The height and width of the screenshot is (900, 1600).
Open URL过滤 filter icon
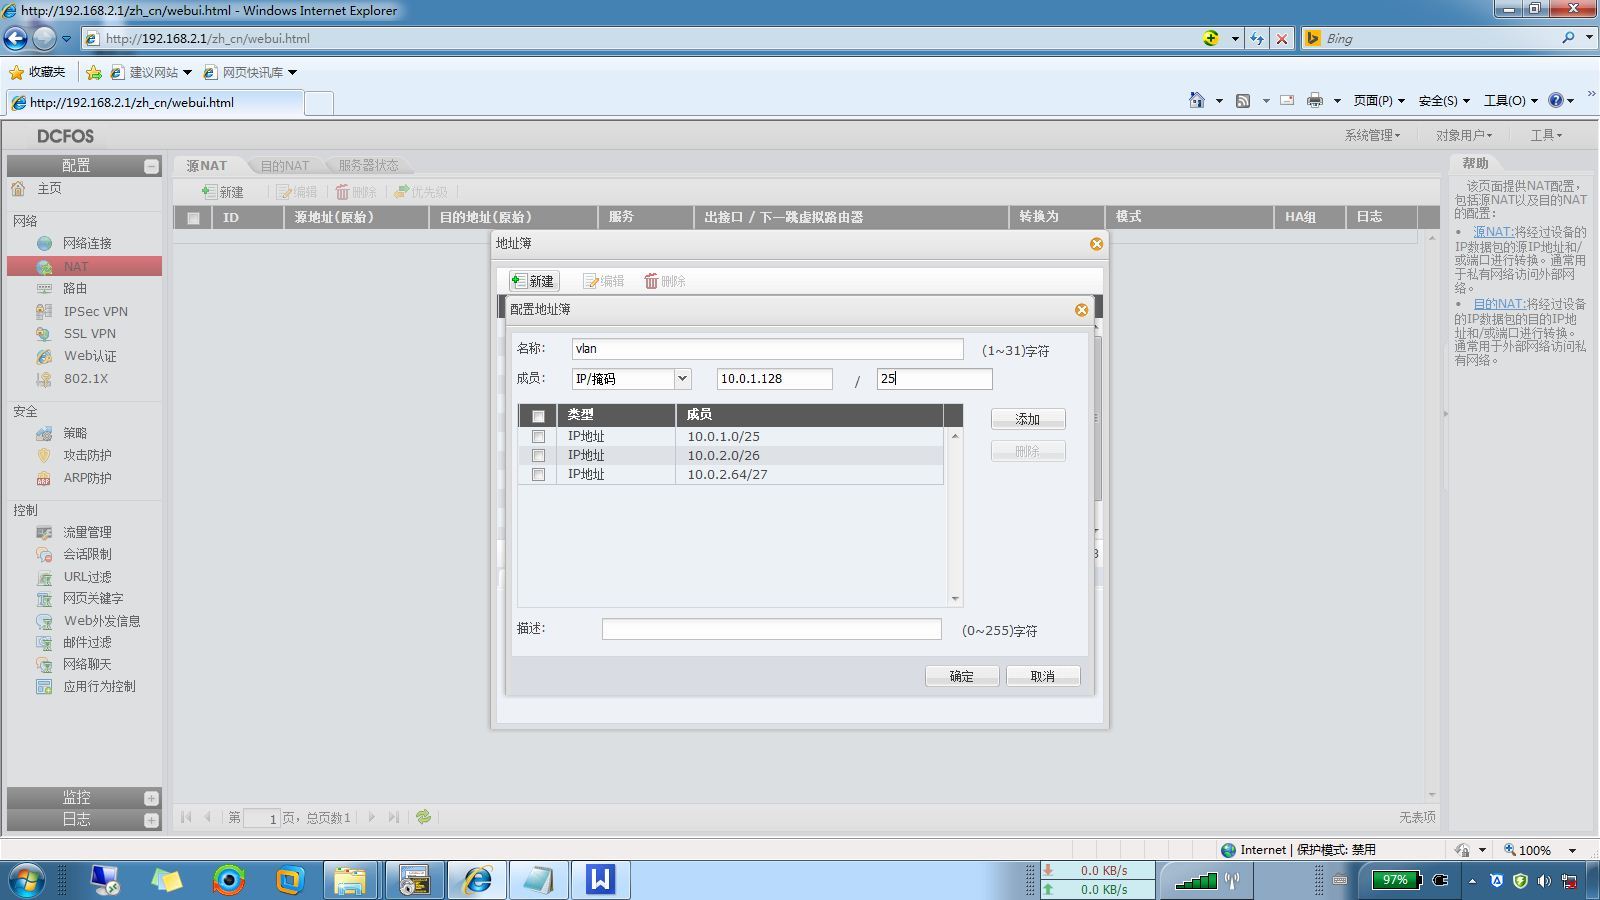pyautogui.click(x=44, y=577)
